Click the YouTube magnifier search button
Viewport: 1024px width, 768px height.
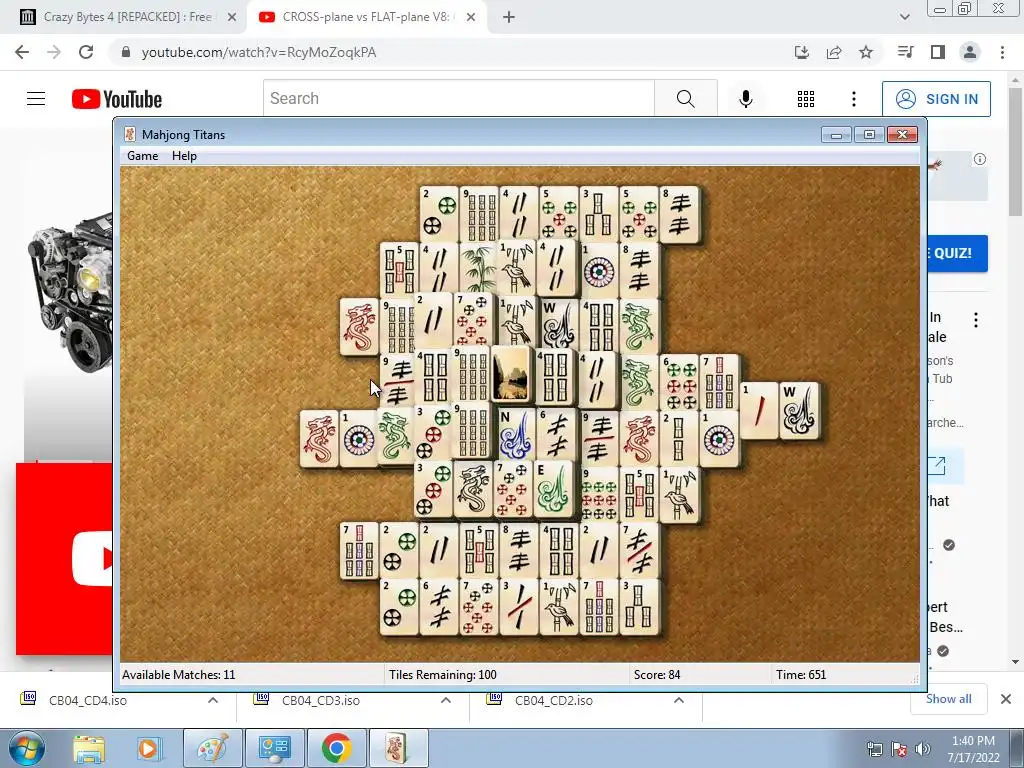tap(686, 99)
